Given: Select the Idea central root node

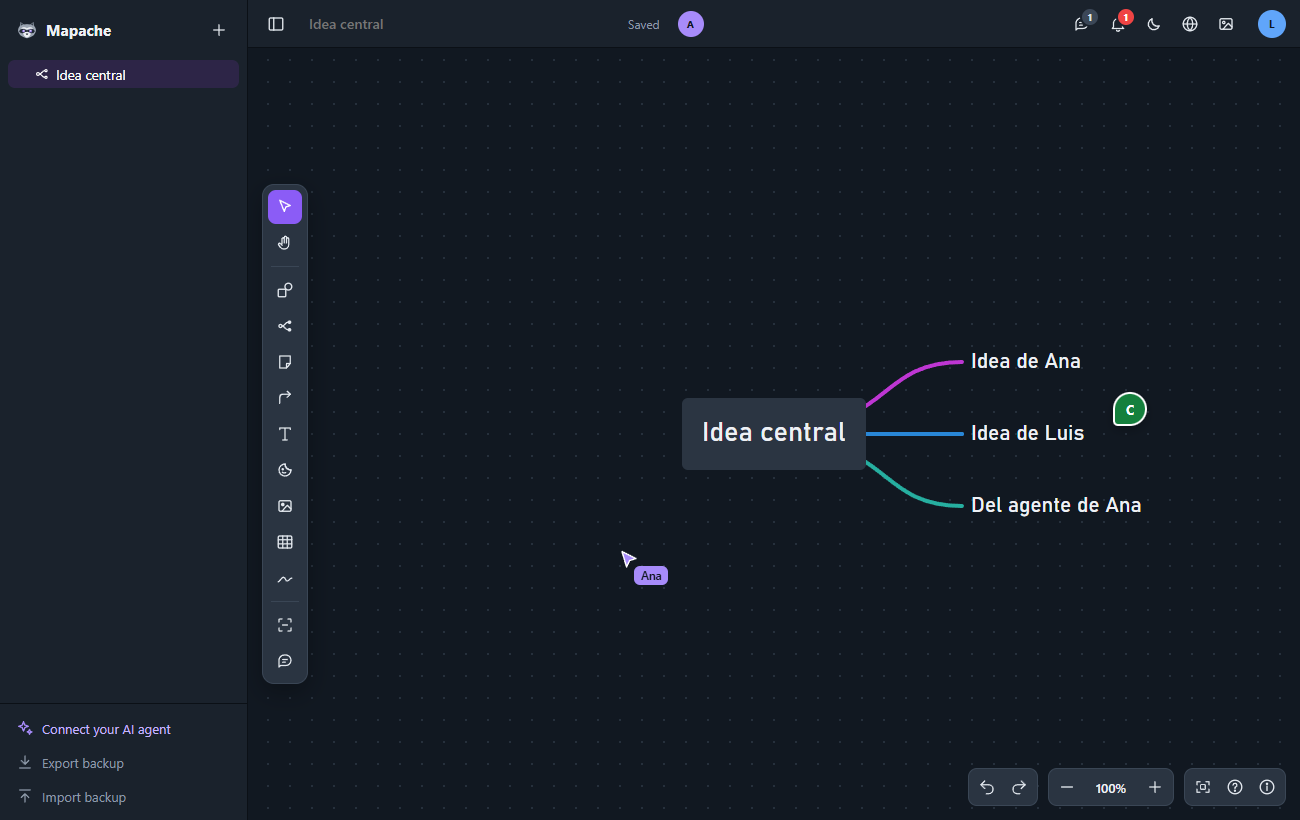Looking at the screenshot, I should pyautogui.click(x=774, y=433).
